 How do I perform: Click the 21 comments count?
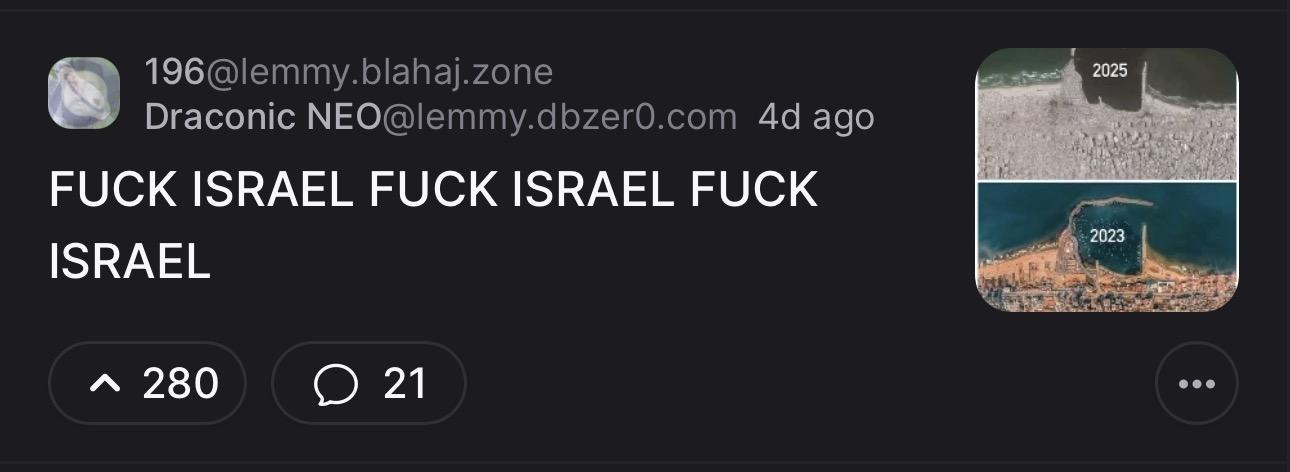pos(405,383)
